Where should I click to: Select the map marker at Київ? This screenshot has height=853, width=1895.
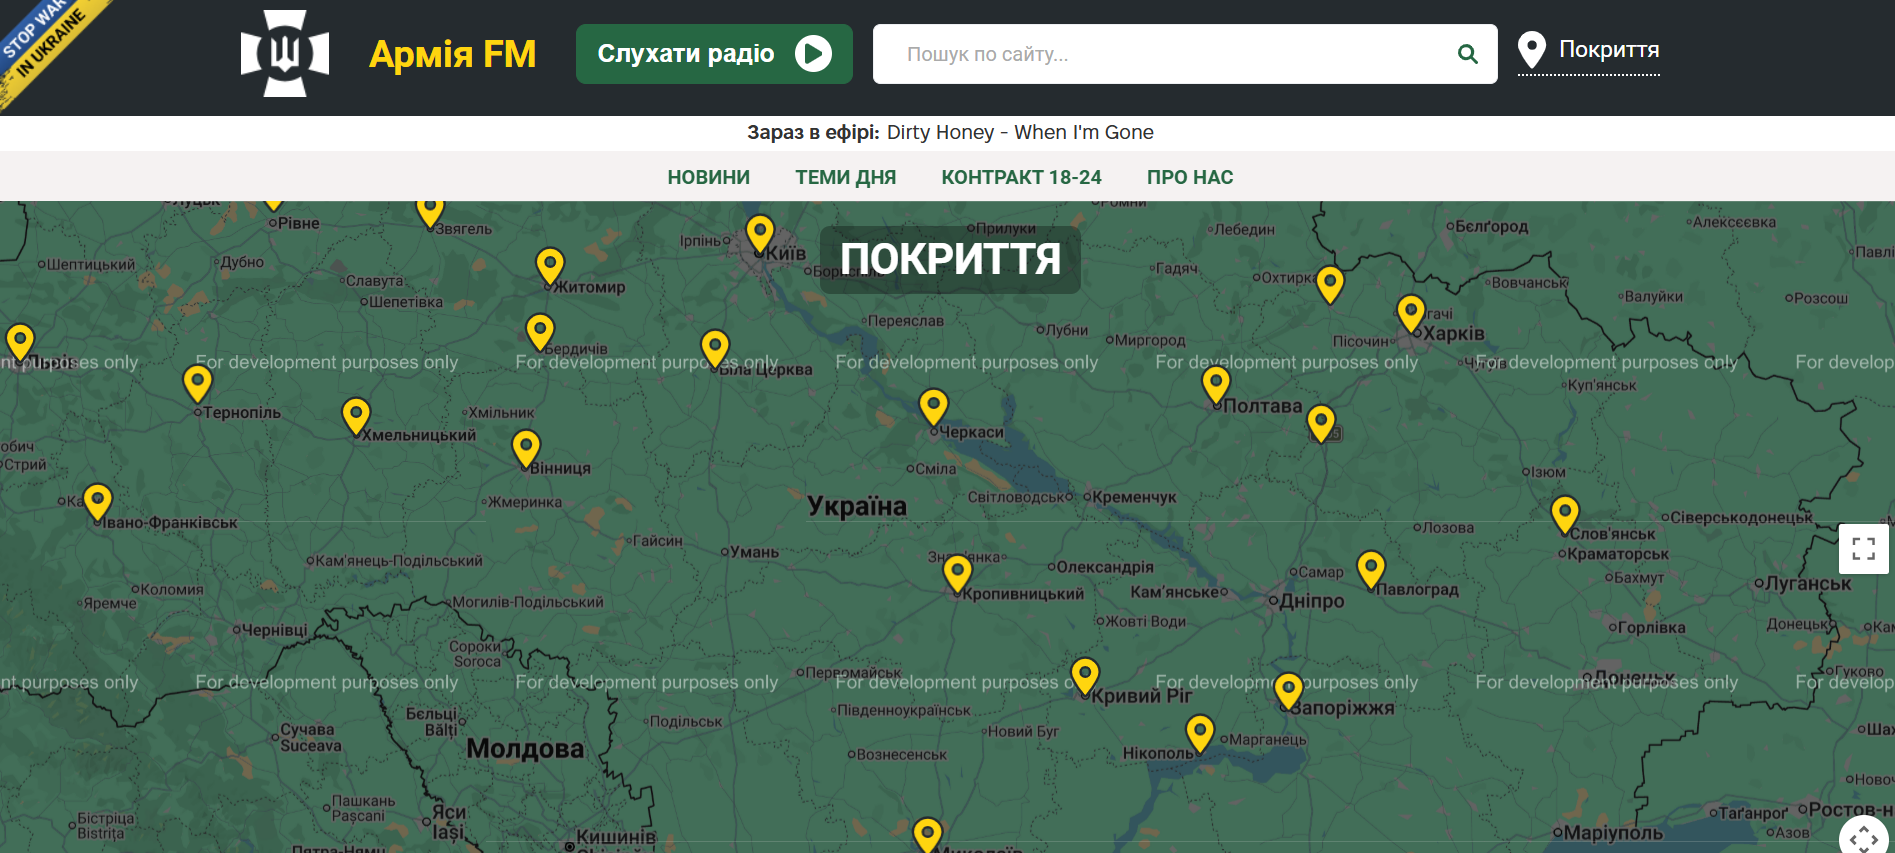tap(760, 235)
